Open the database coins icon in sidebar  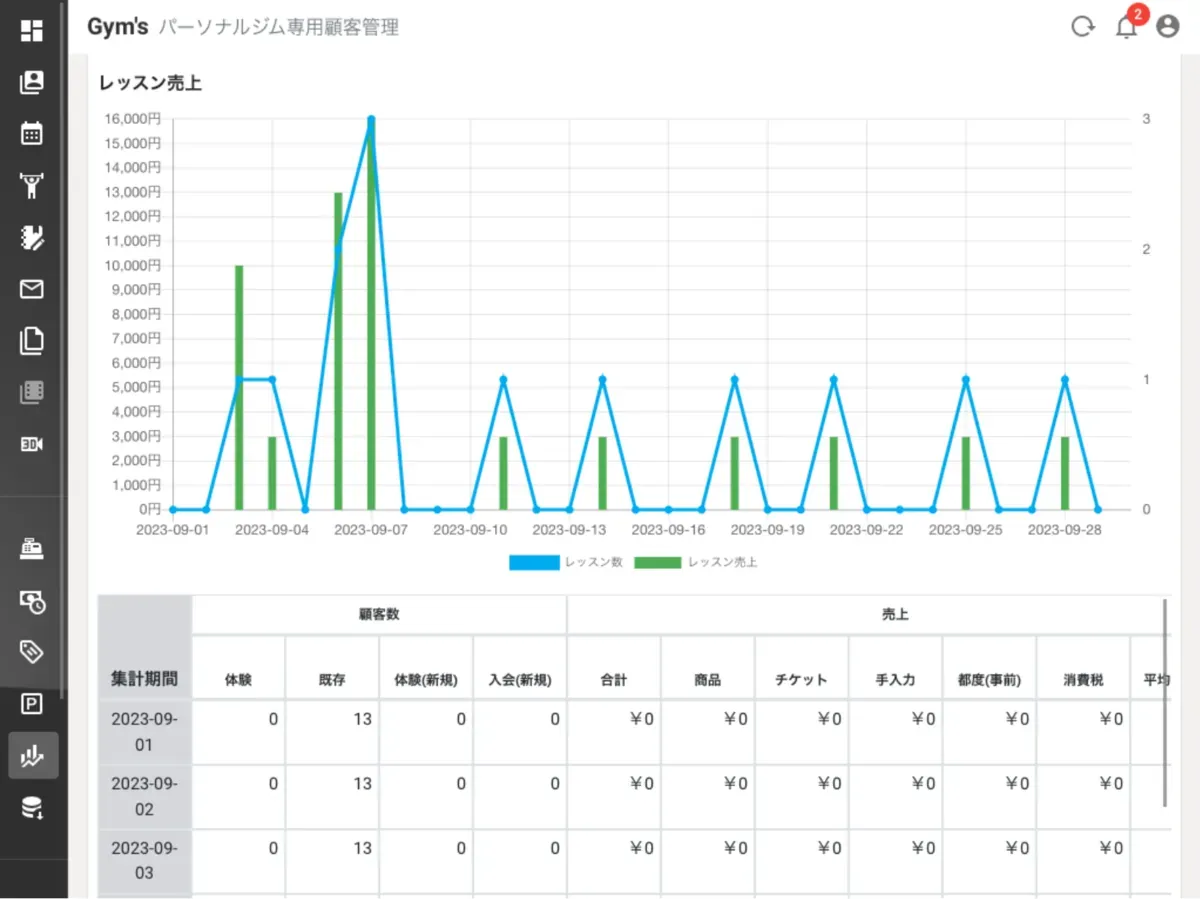click(32, 807)
